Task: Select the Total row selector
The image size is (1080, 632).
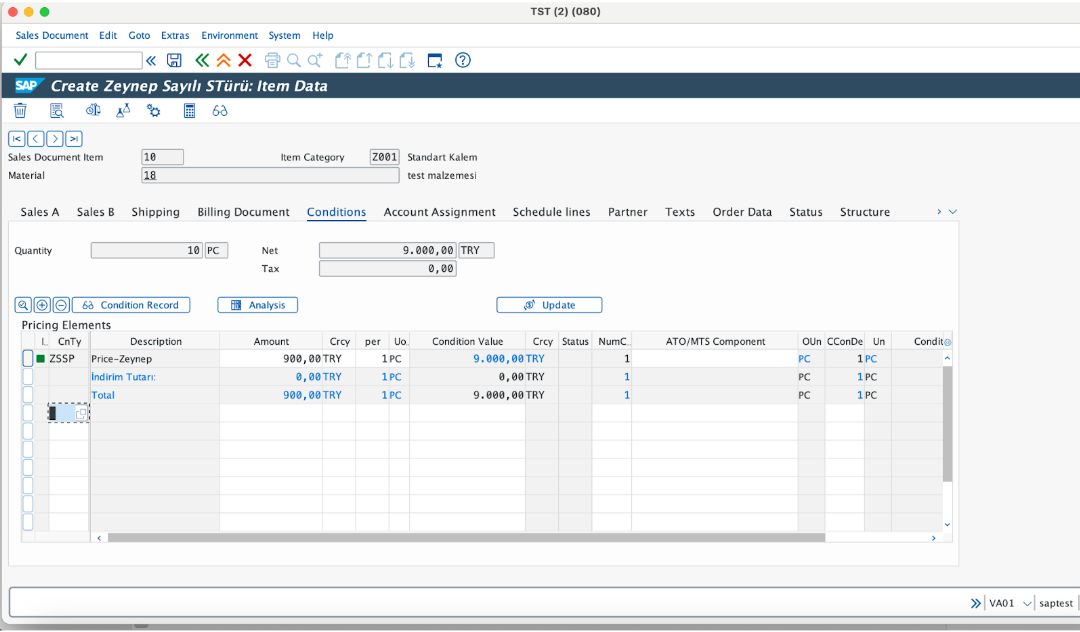Action: (28, 394)
